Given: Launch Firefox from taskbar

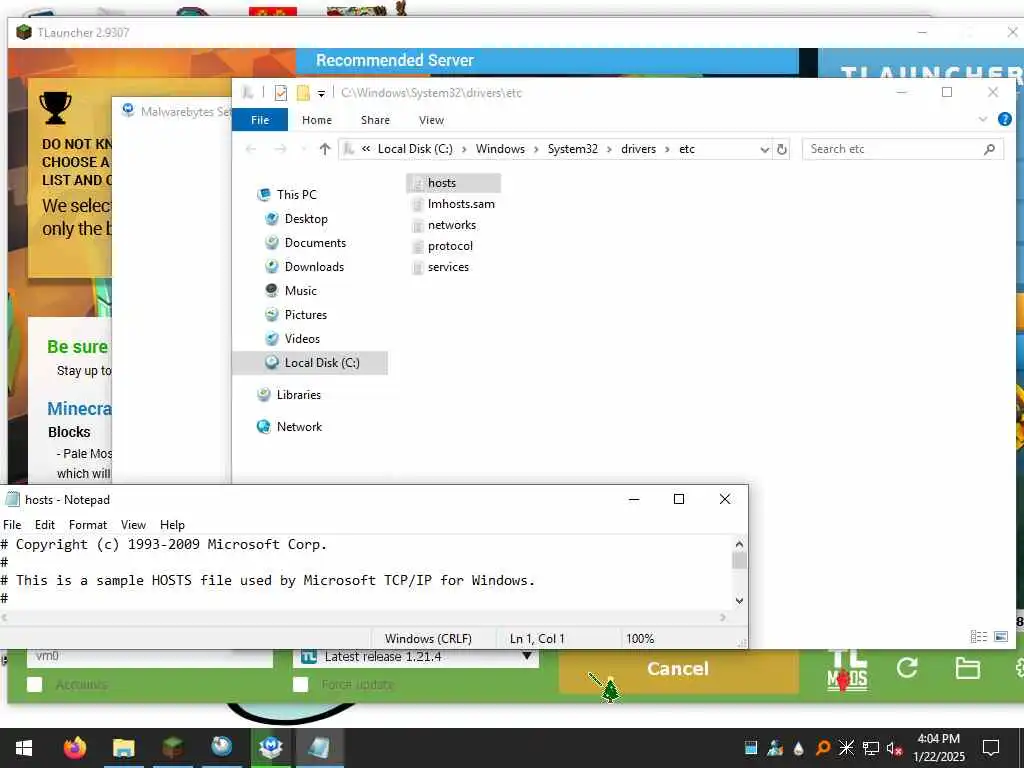Looking at the screenshot, I should coord(74,748).
